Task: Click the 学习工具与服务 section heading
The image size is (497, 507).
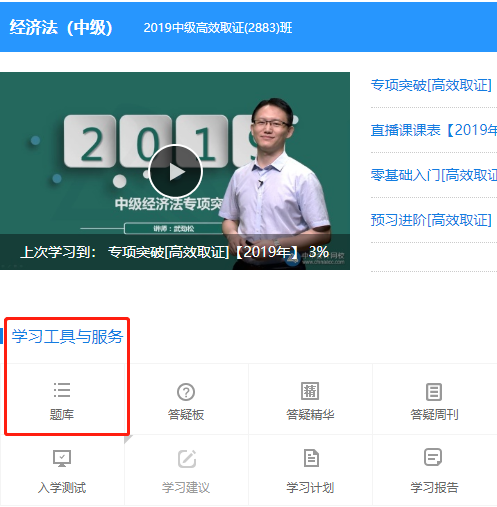Action: tap(68, 336)
